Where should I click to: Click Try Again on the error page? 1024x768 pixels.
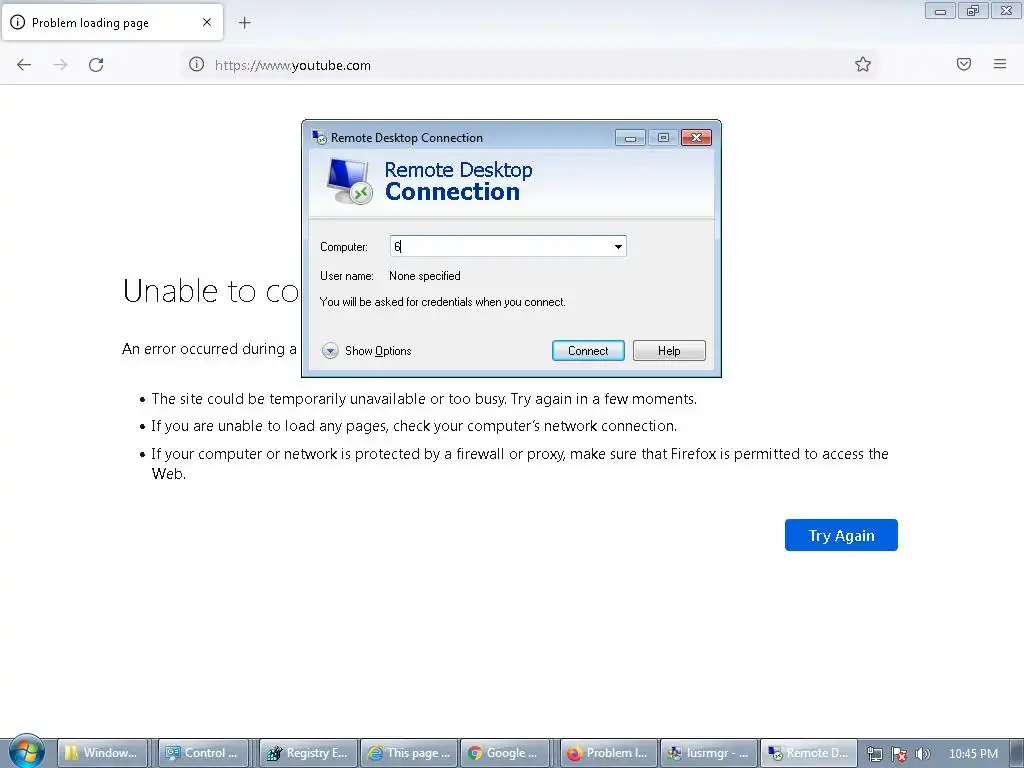point(841,535)
